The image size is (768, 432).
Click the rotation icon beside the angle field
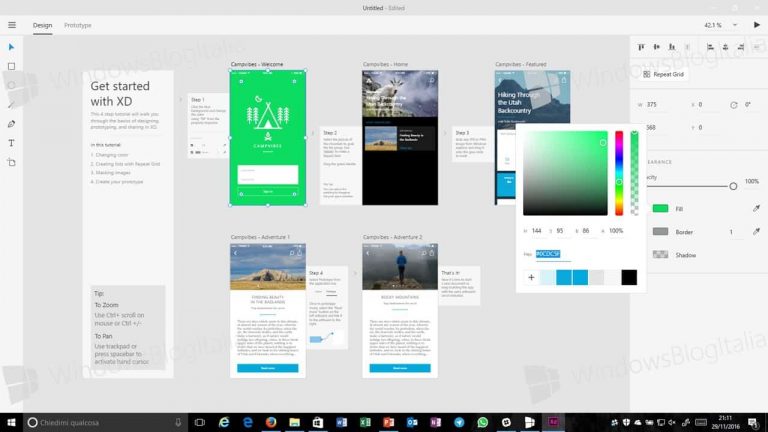(733, 105)
